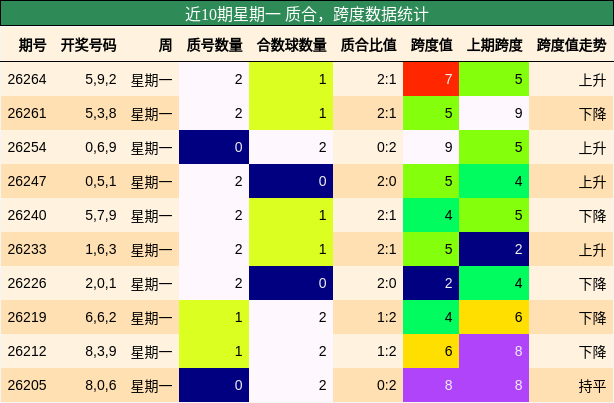This screenshot has height=403, width=614.
Task: Click the red span value 7 in row 26264
Action: 431,79
